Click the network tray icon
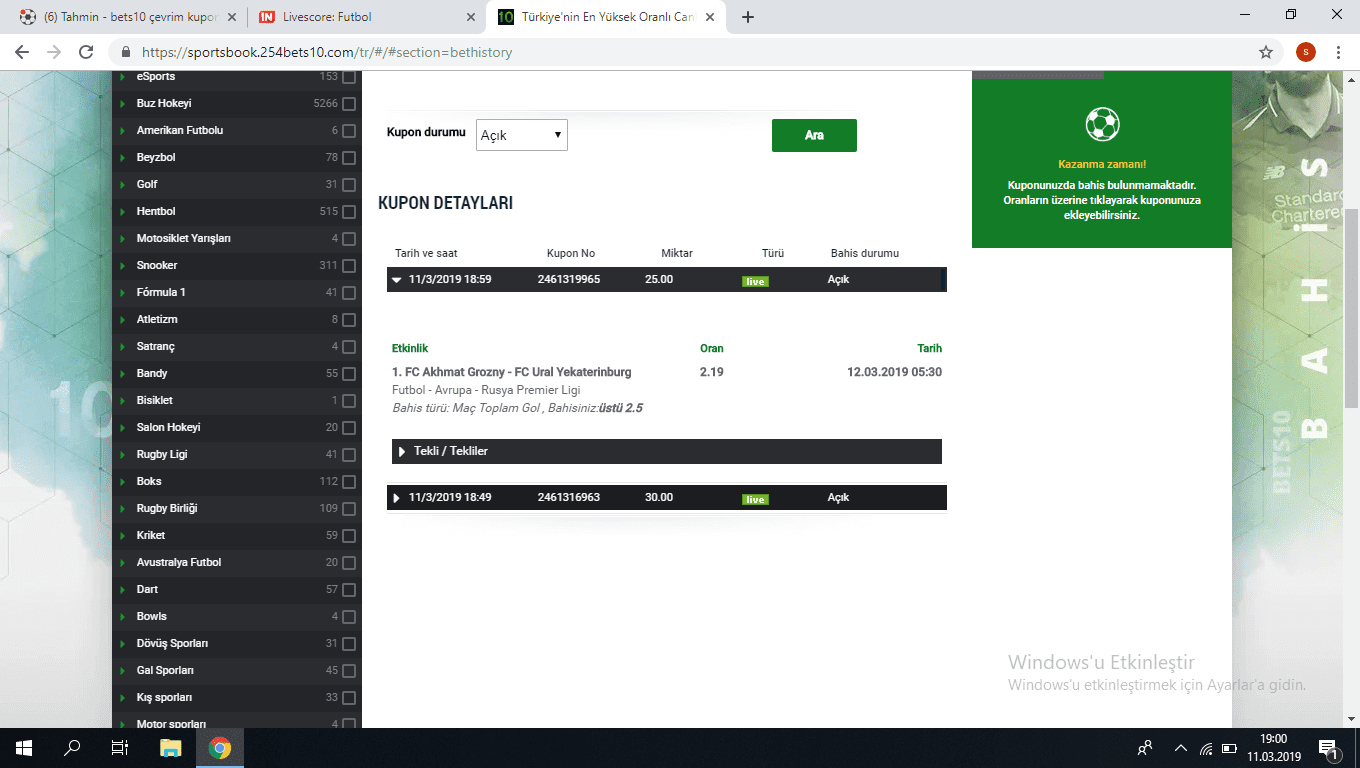Image resolution: width=1360 pixels, height=768 pixels. pyautogui.click(x=1206, y=748)
